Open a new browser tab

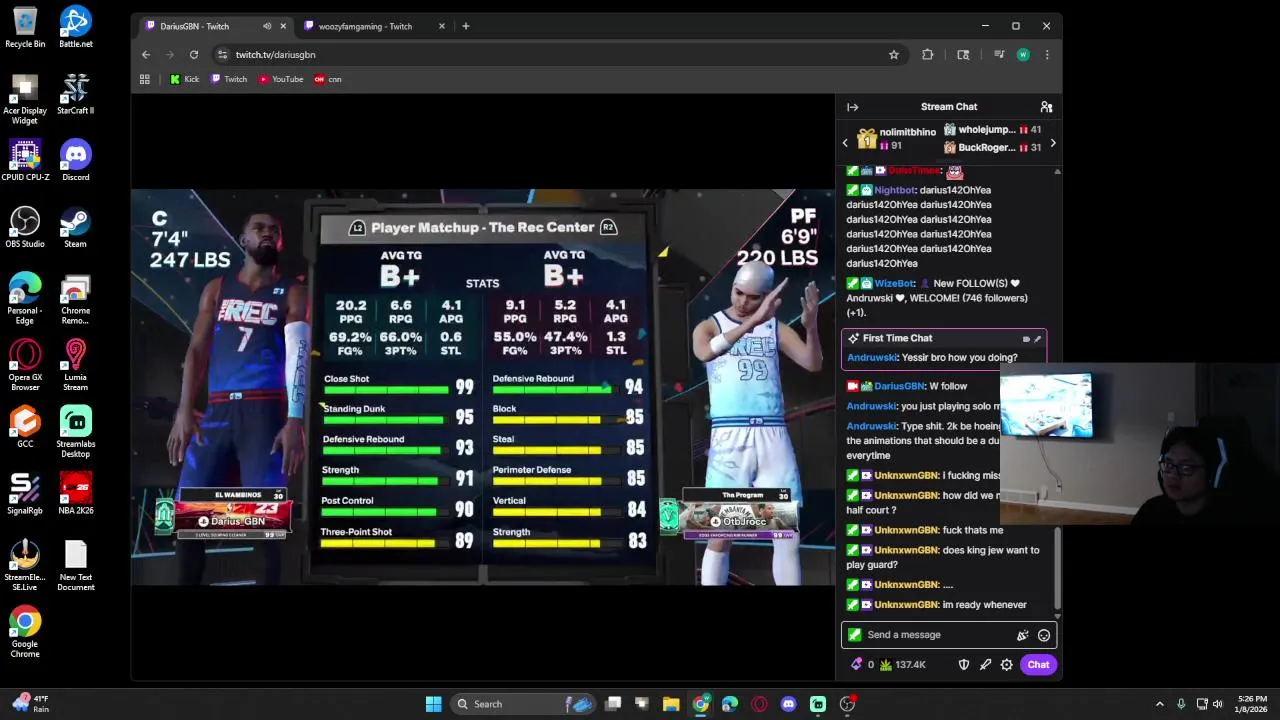[x=465, y=26]
